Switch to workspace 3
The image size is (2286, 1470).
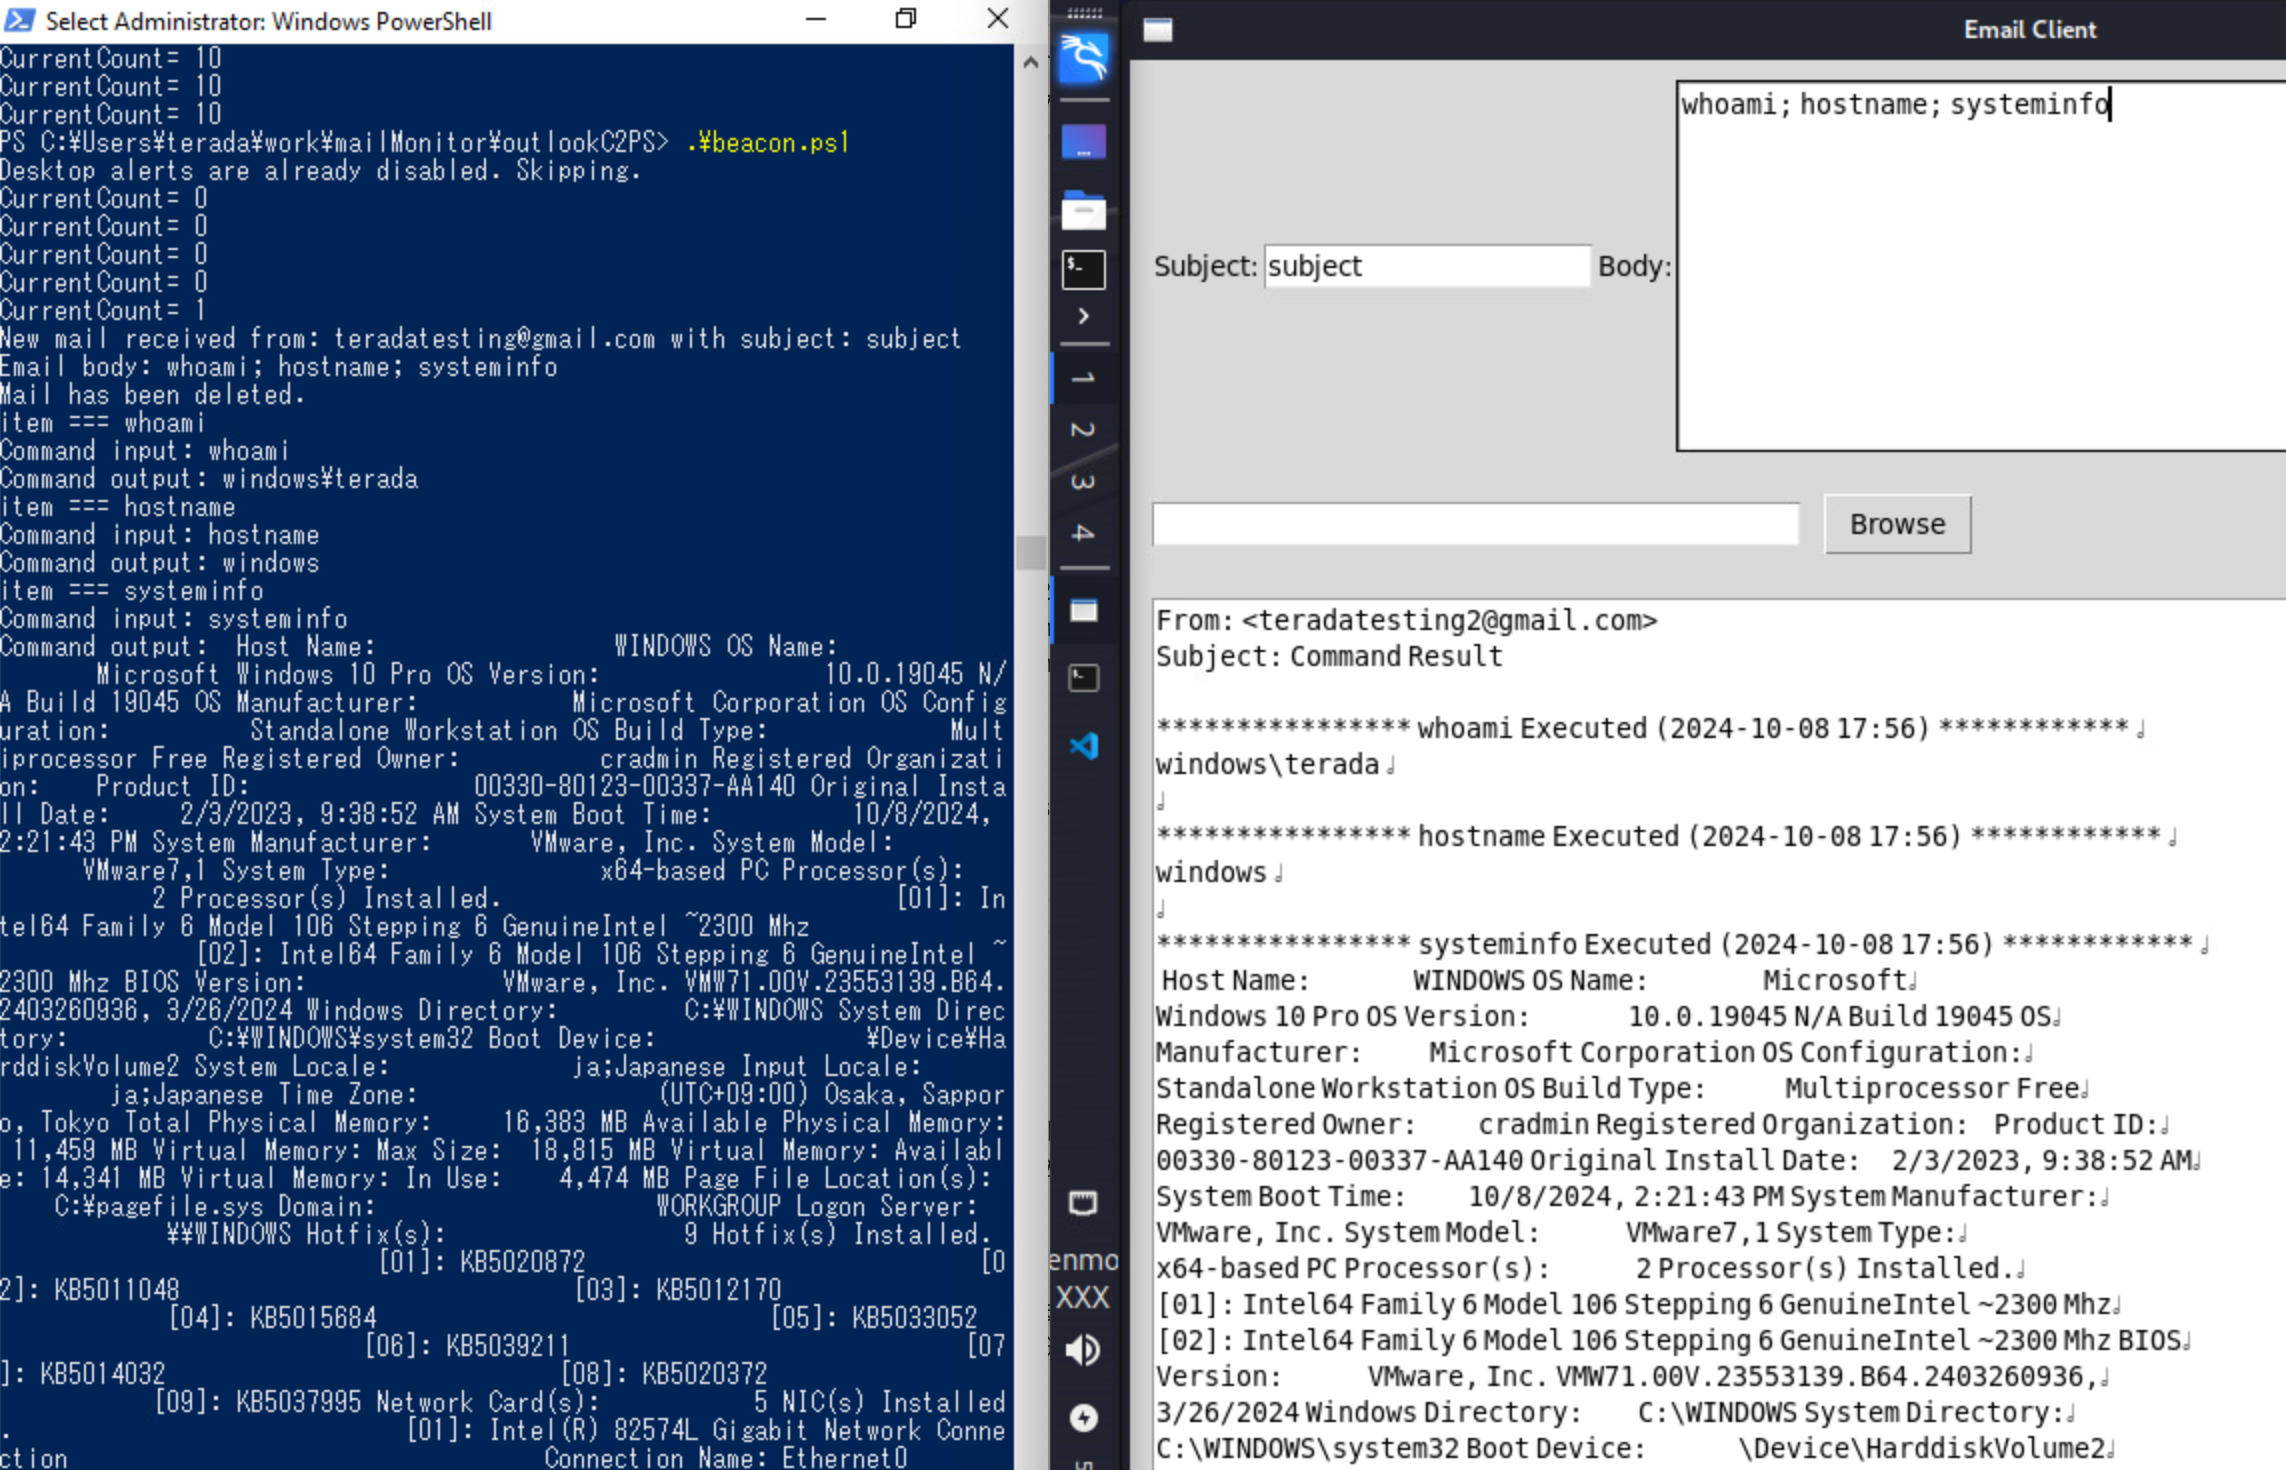point(1083,482)
